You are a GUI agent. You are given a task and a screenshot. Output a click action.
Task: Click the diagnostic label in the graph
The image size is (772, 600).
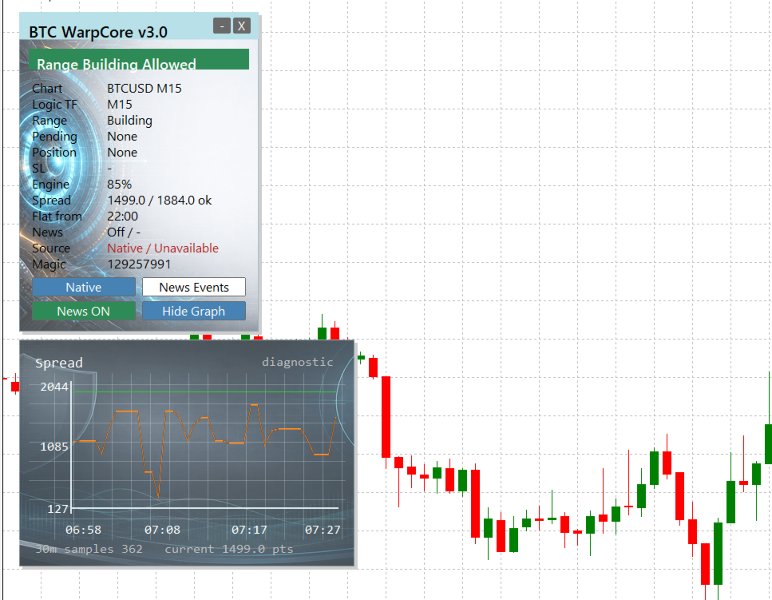pos(297,362)
